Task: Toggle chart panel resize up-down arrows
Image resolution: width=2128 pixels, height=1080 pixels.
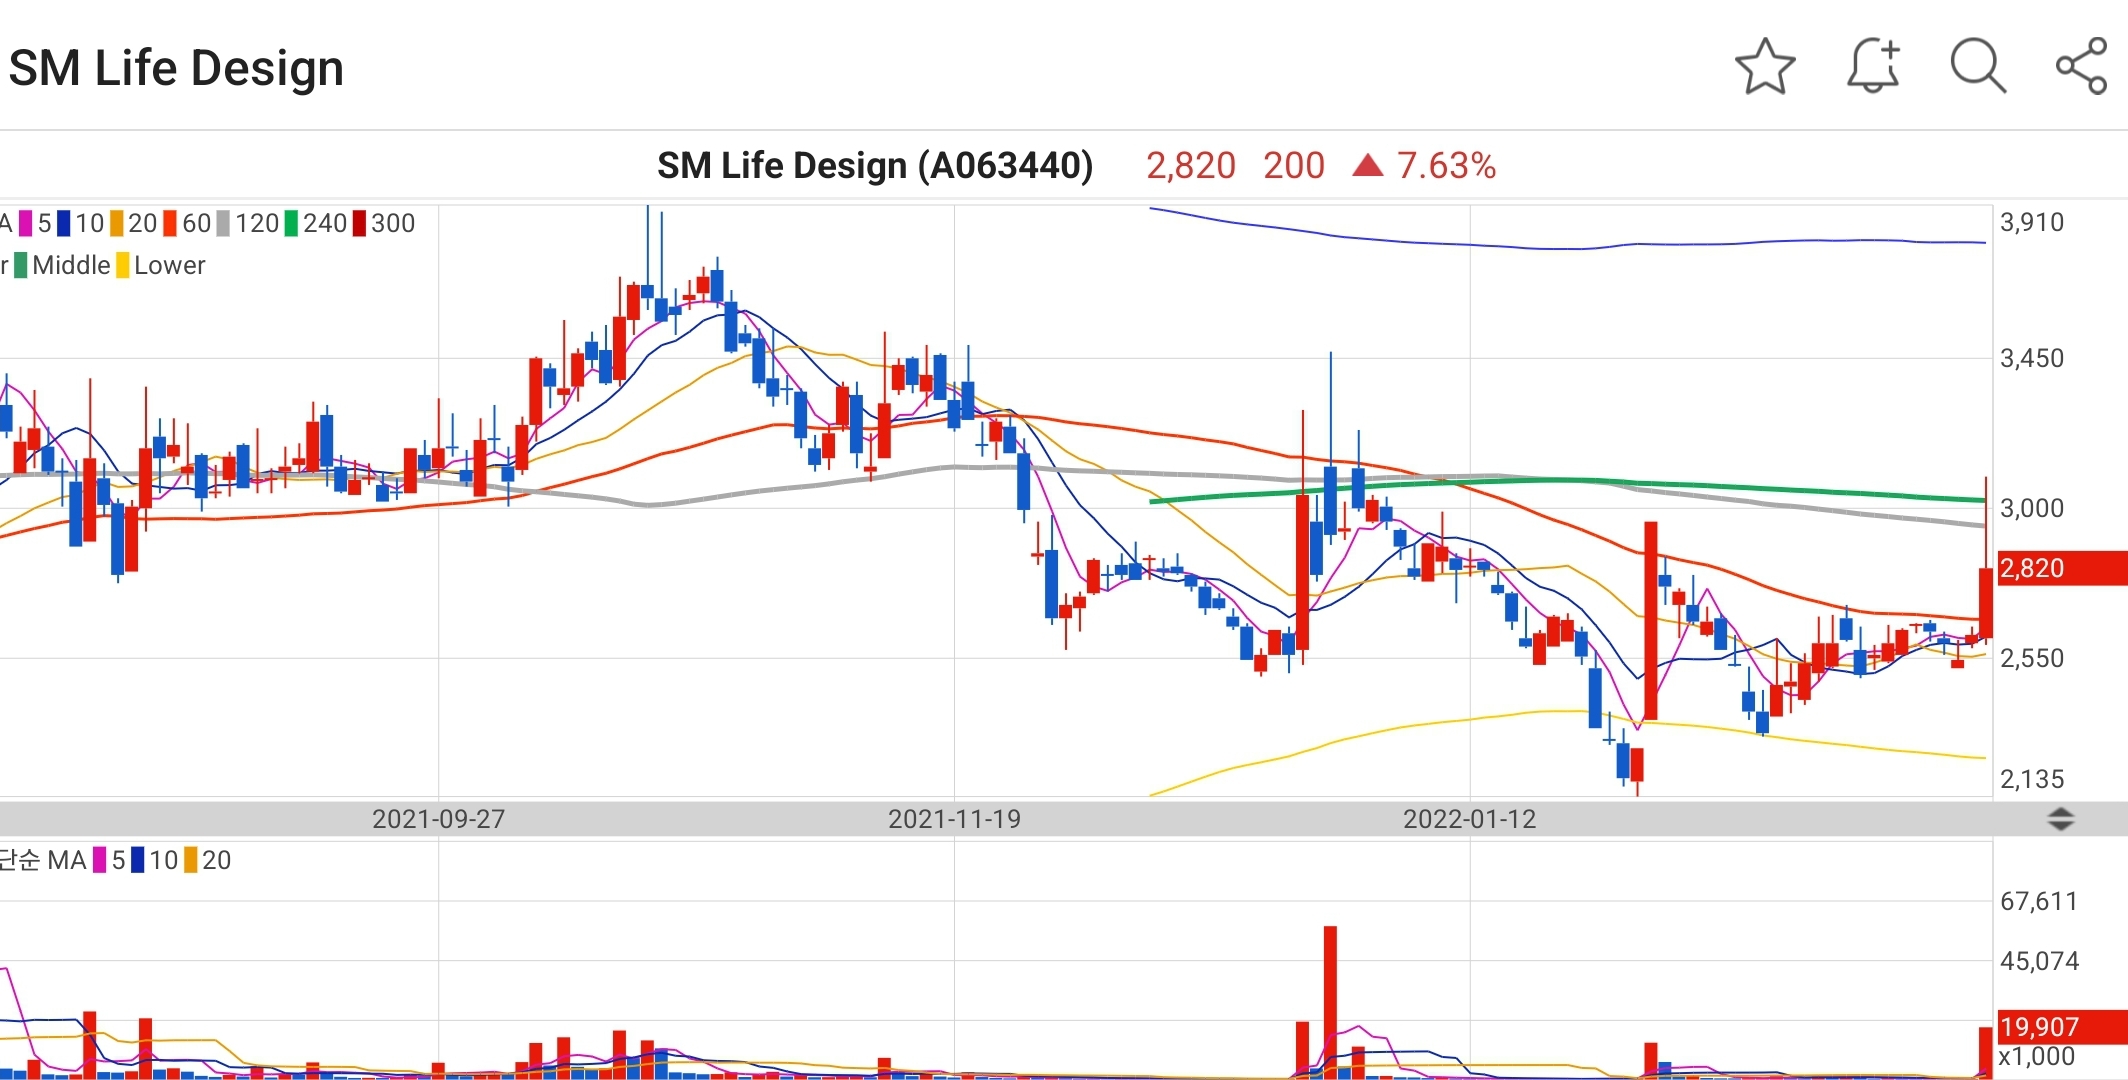Action: (2060, 820)
